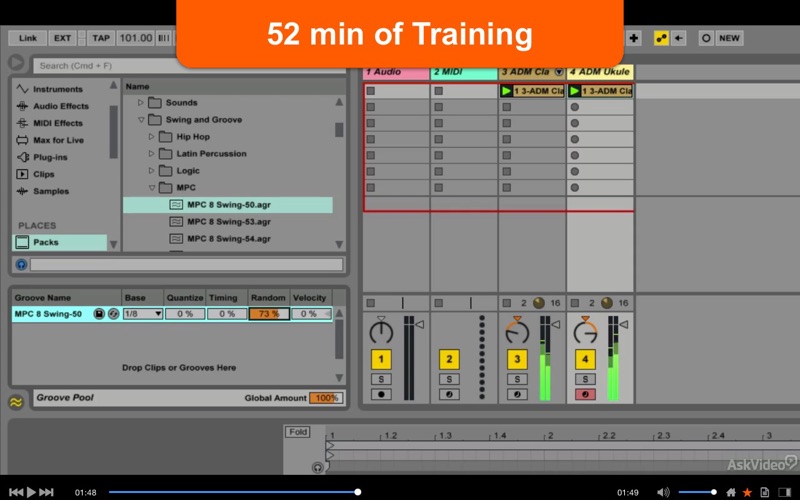Play the video with player play button

pos(31,492)
